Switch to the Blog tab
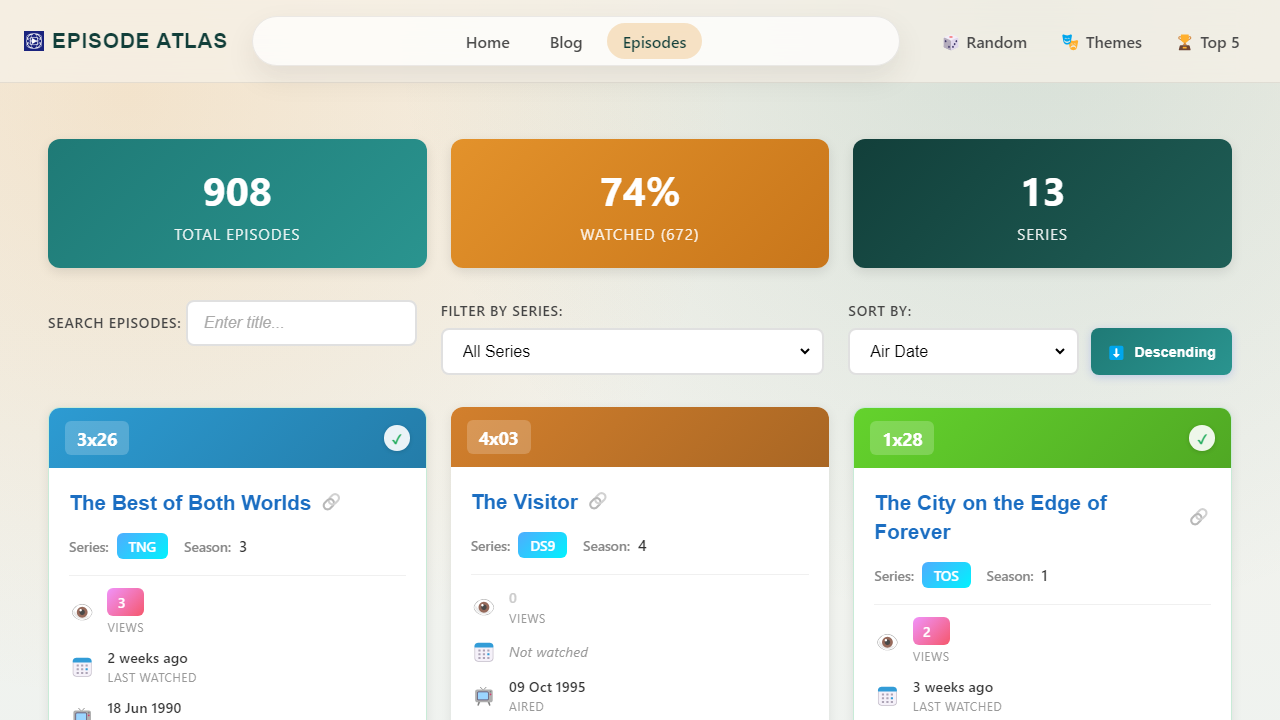Image resolution: width=1280 pixels, height=720 pixels. point(566,42)
